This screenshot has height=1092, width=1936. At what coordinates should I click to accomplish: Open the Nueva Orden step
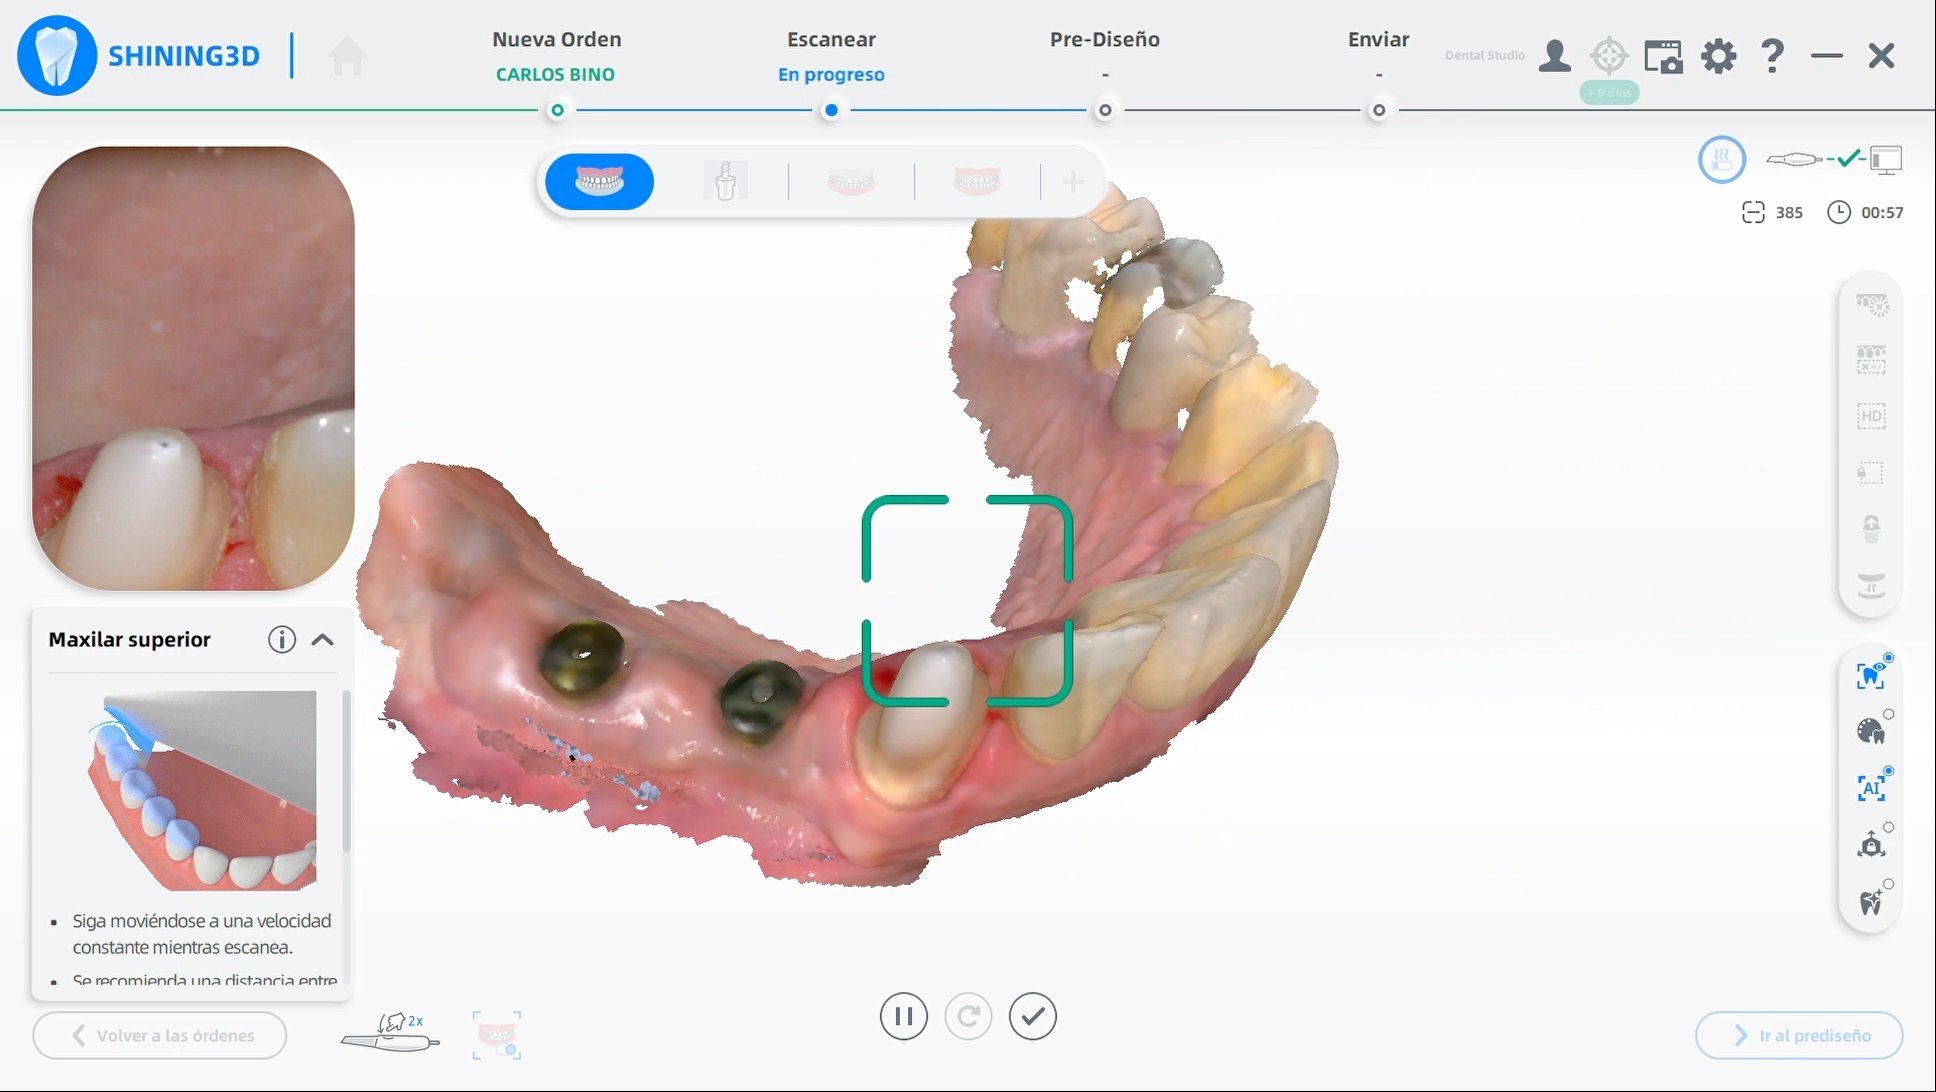(x=556, y=40)
